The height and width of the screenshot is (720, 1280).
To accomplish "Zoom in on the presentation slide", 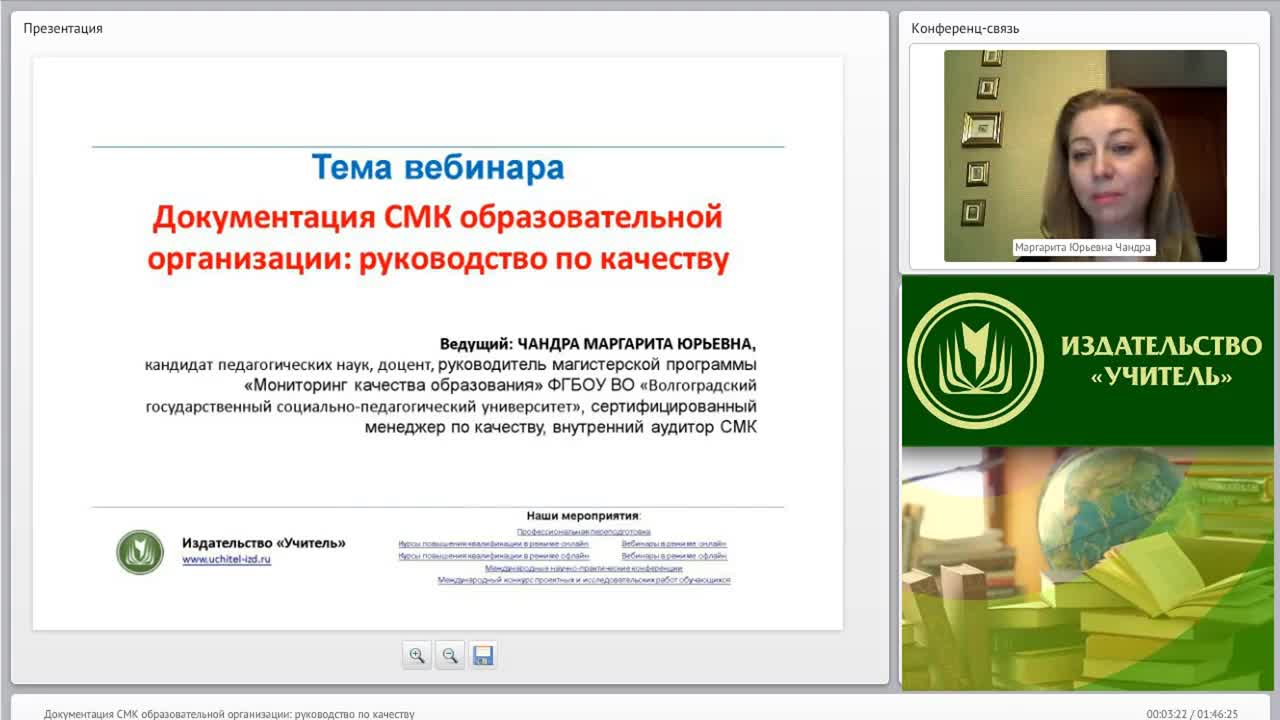I will pyautogui.click(x=417, y=656).
